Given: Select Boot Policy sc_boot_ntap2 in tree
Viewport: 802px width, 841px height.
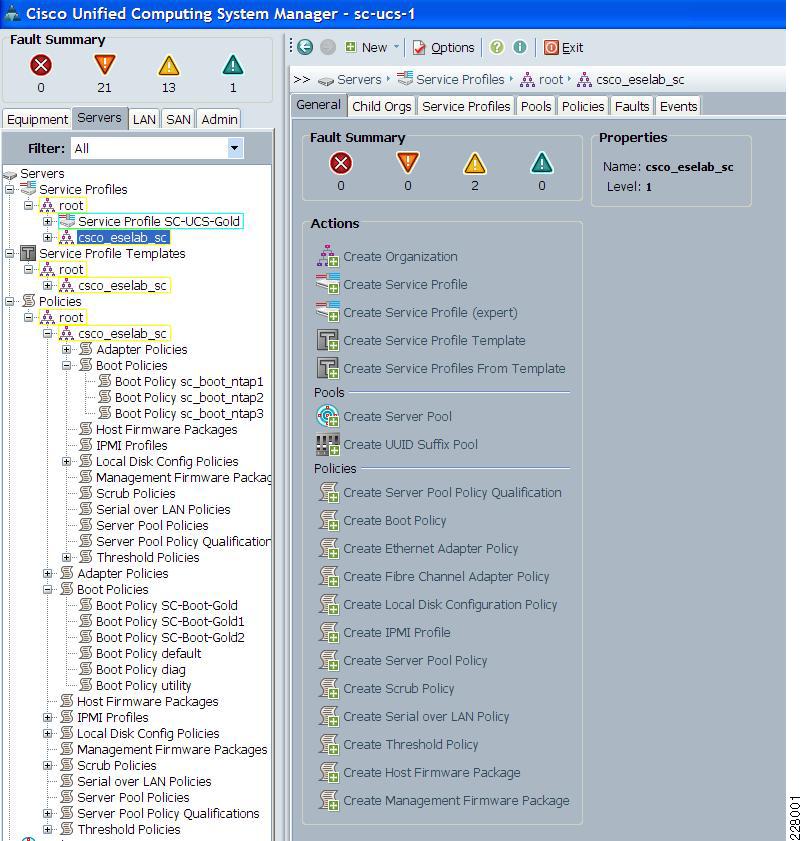Looking at the screenshot, I should point(189,397).
